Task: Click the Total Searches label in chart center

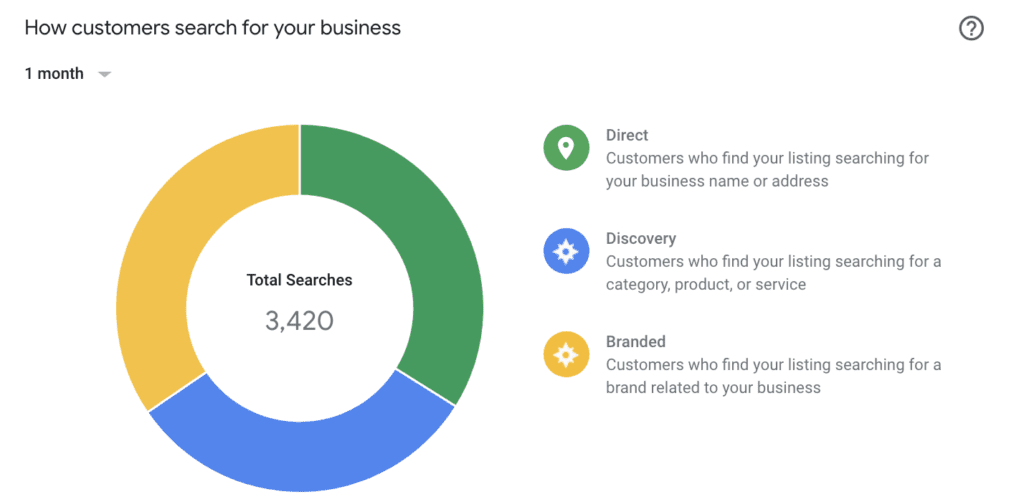Action: click(299, 280)
